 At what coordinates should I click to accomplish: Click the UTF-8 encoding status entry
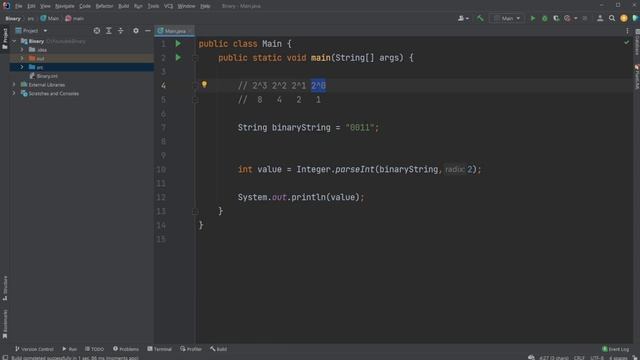pyautogui.click(x=597, y=358)
